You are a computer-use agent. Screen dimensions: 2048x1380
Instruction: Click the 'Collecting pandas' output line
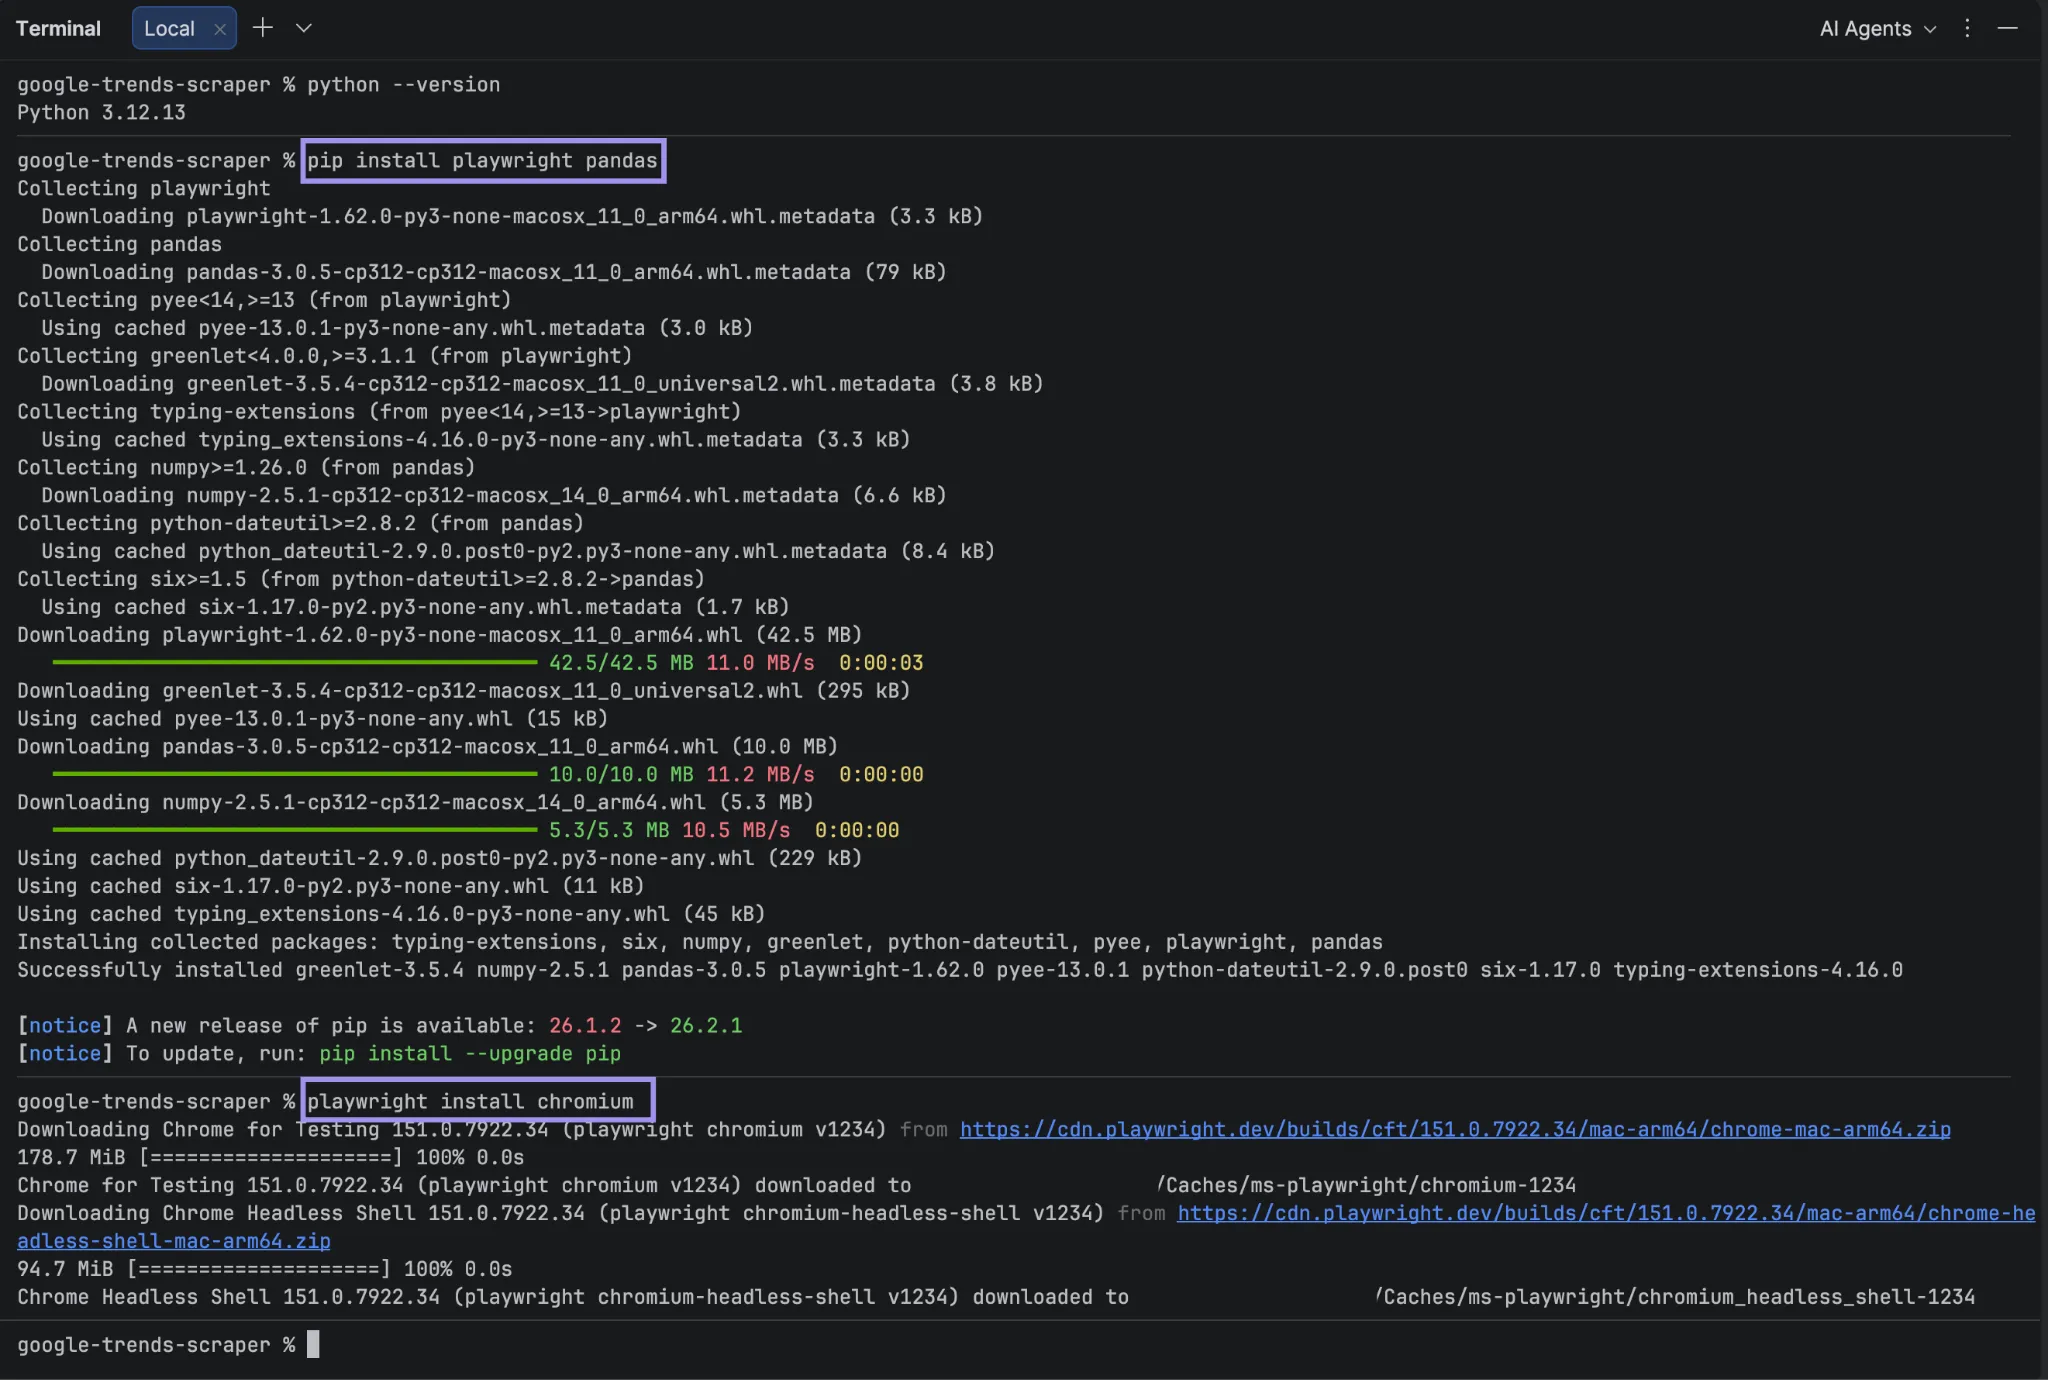point(119,244)
